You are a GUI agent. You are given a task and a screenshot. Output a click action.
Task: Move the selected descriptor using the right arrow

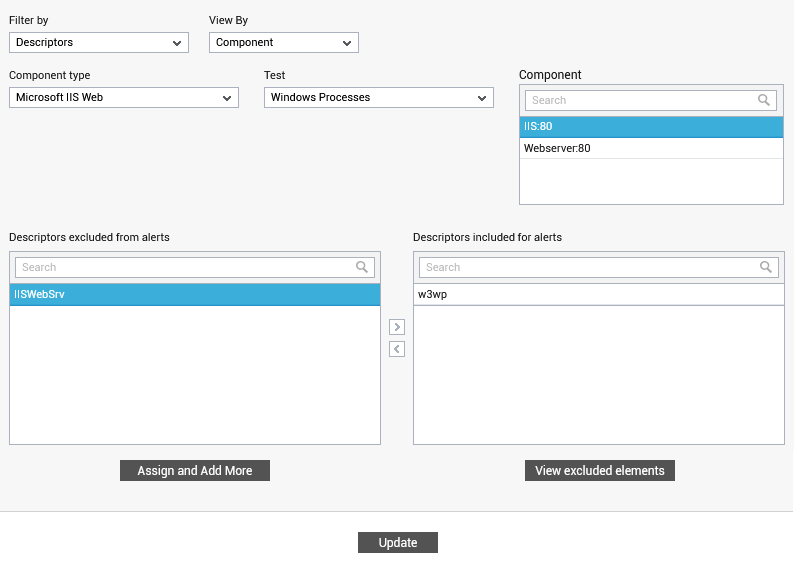397,327
